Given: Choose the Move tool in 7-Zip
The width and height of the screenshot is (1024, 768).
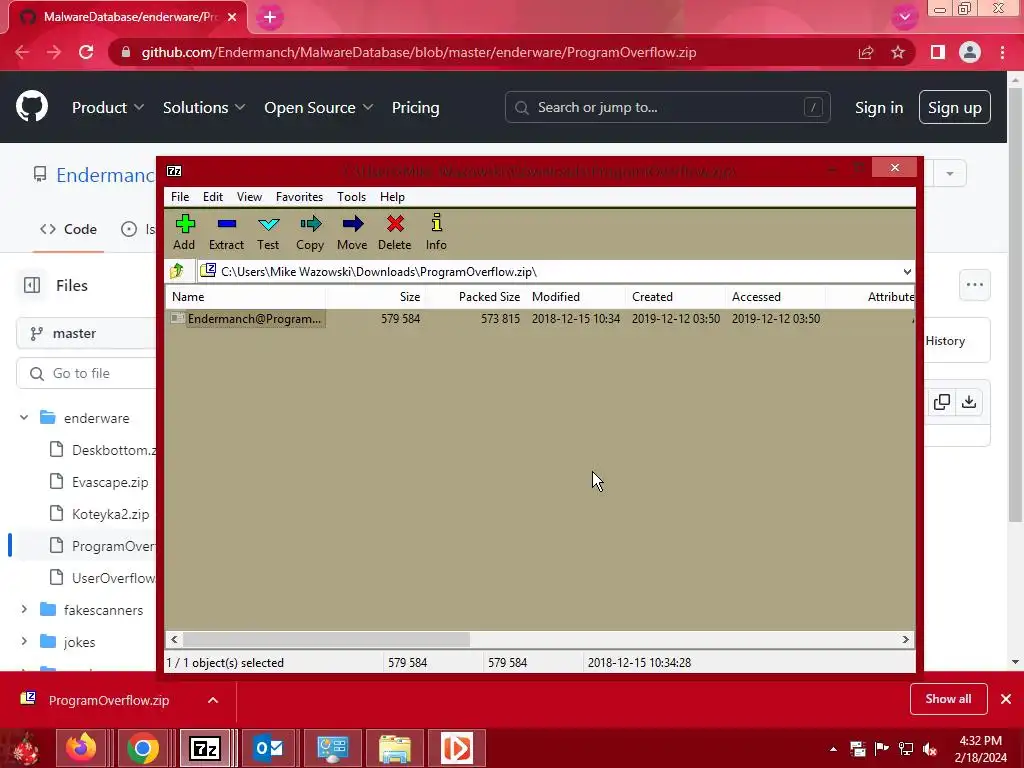Looking at the screenshot, I should click(x=352, y=232).
